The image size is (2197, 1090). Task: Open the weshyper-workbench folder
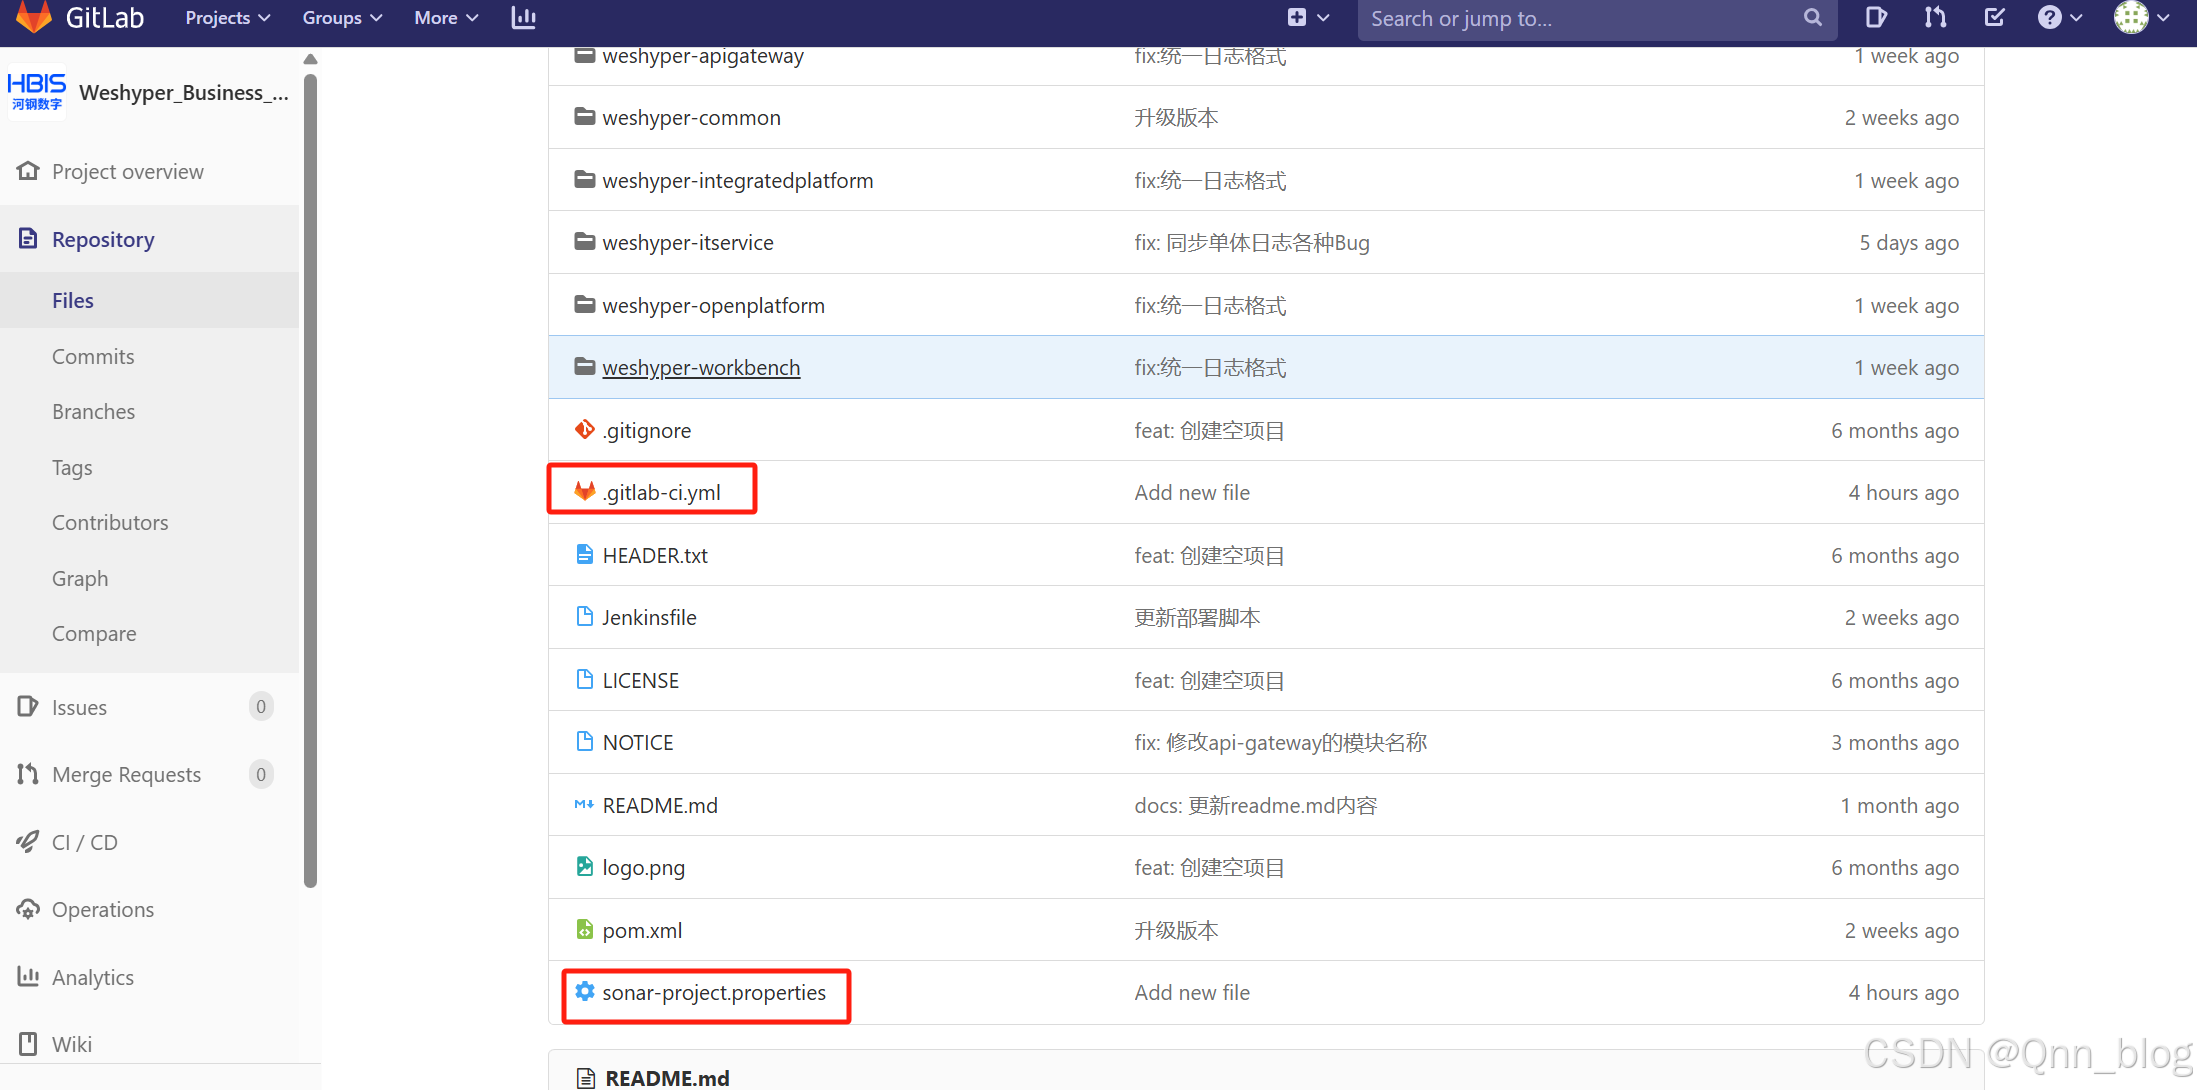coord(701,367)
